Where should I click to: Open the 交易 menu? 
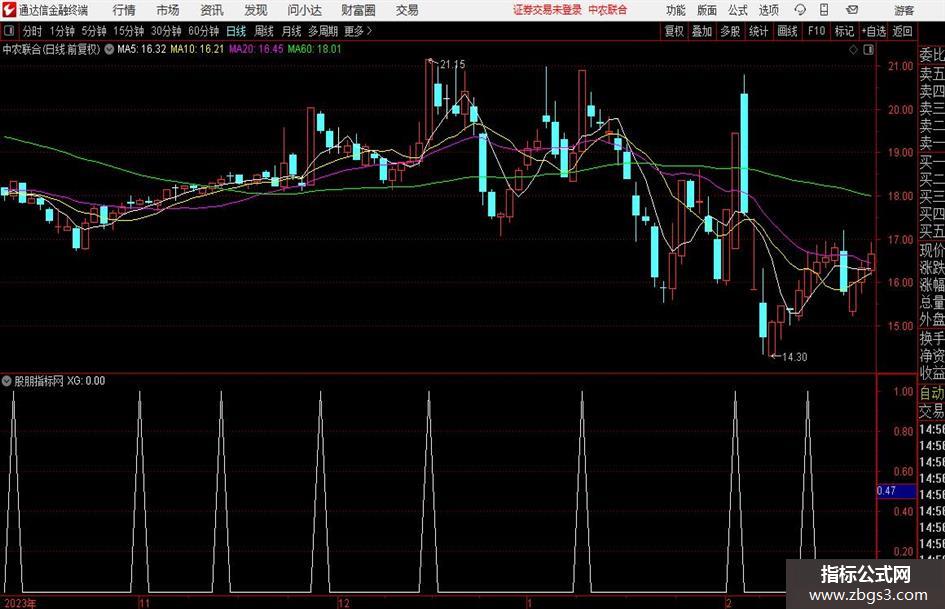pos(407,10)
